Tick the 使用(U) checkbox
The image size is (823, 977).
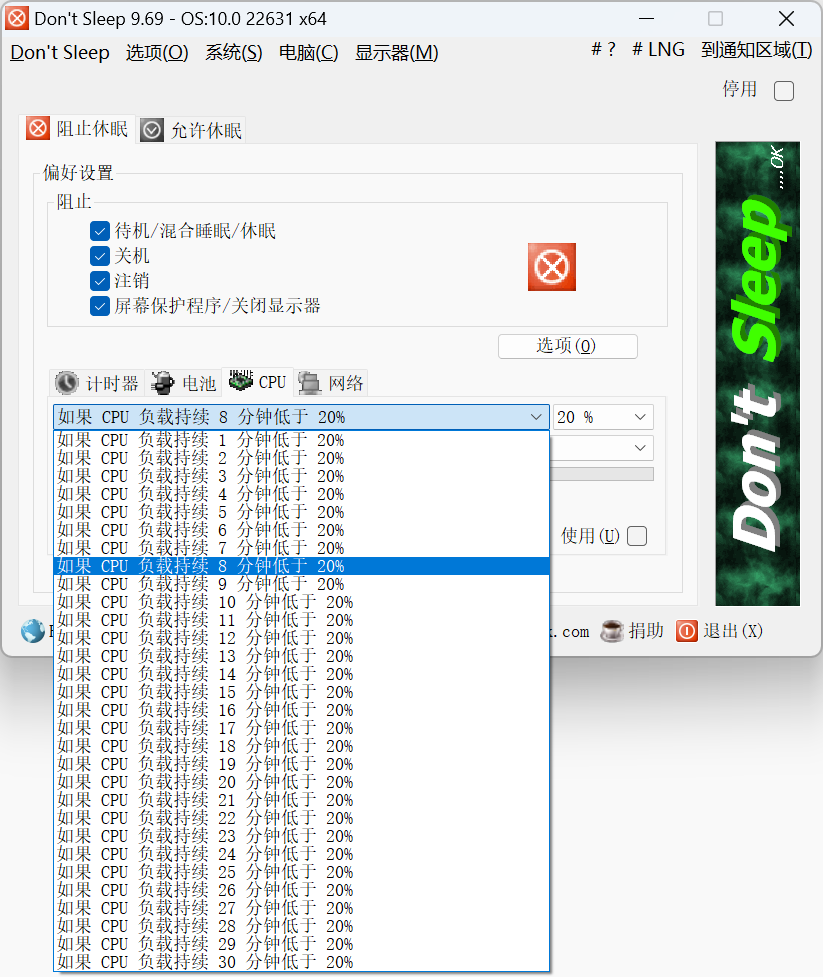(x=637, y=536)
